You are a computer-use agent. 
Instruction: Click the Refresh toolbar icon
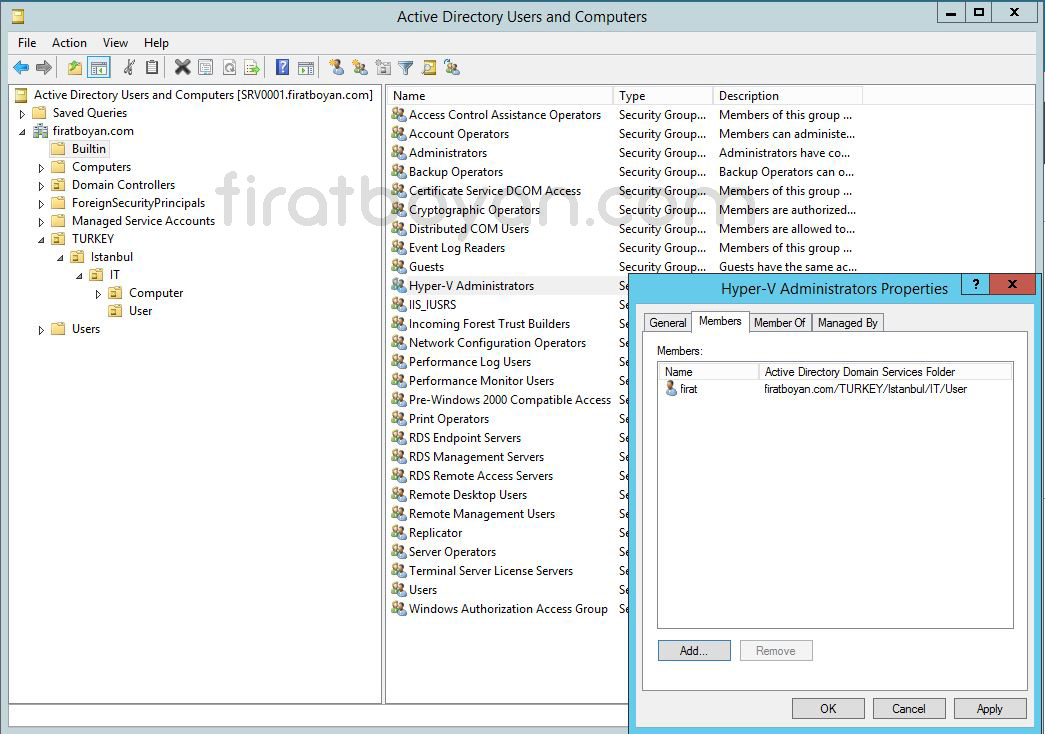229,67
